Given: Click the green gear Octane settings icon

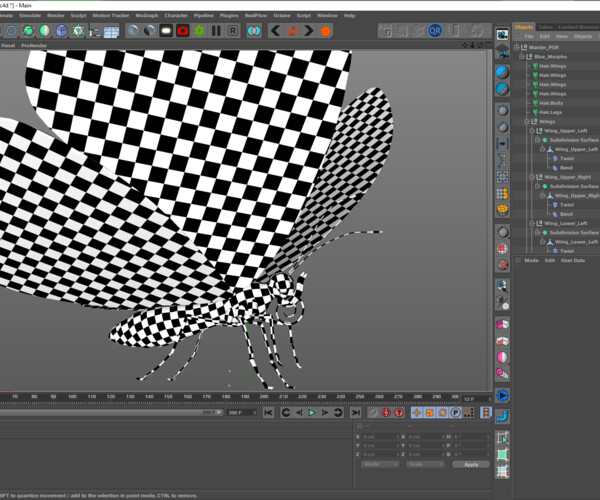Looking at the screenshot, I should point(199,31).
